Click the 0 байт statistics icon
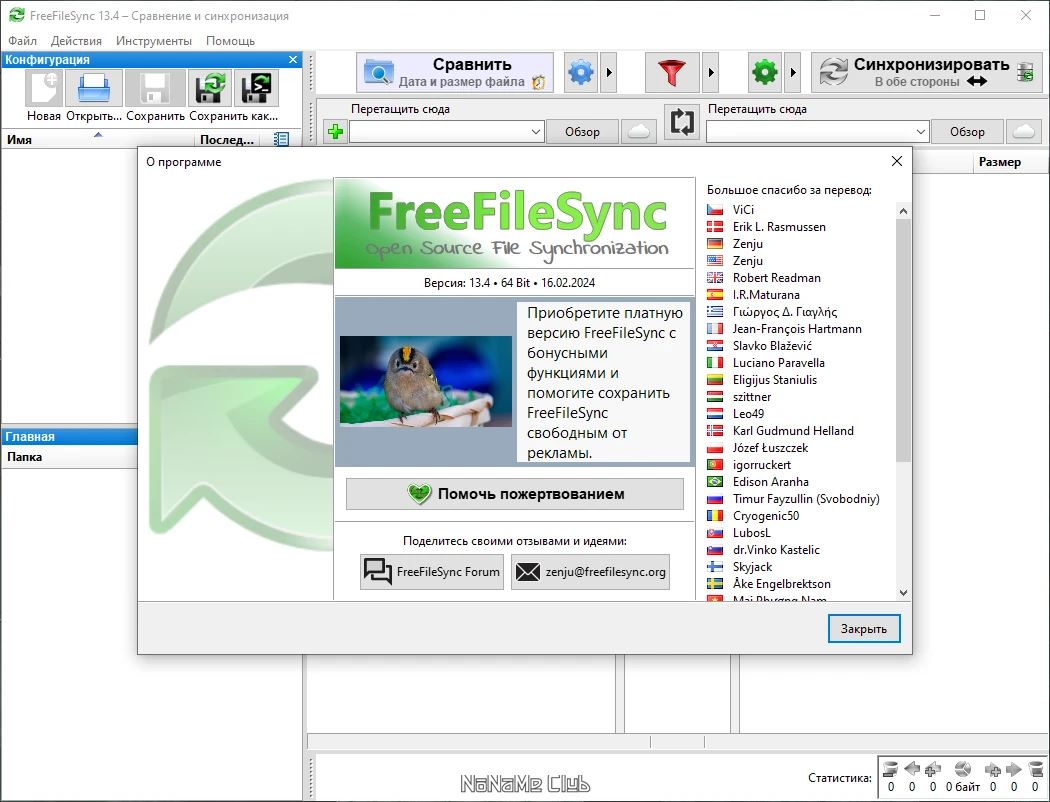Viewport: 1050px width, 802px height. click(x=962, y=770)
